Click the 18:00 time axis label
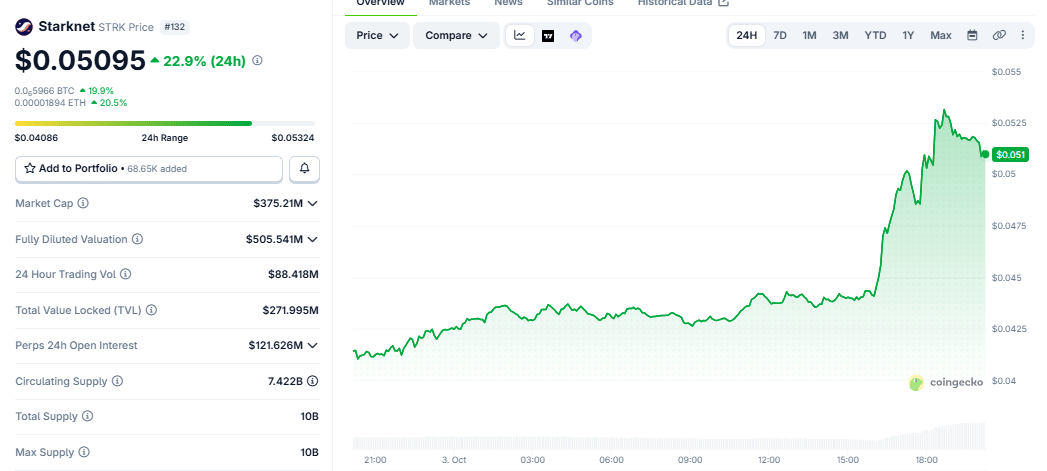This screenshot has height=471, width=1047. click(x=927, y=460)
